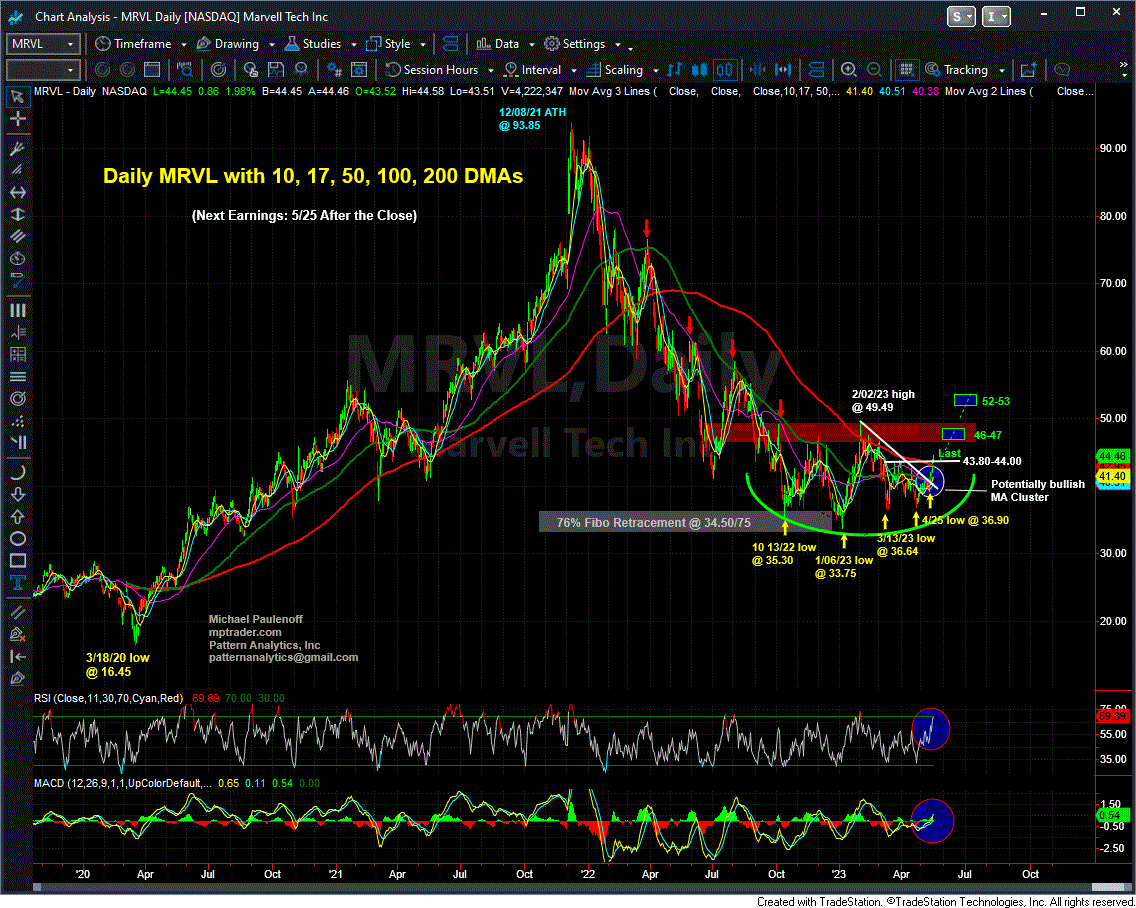The image size is (1136, 908).
Task: Select the up arrow drawing tool
Action: [x=17, y=517]
